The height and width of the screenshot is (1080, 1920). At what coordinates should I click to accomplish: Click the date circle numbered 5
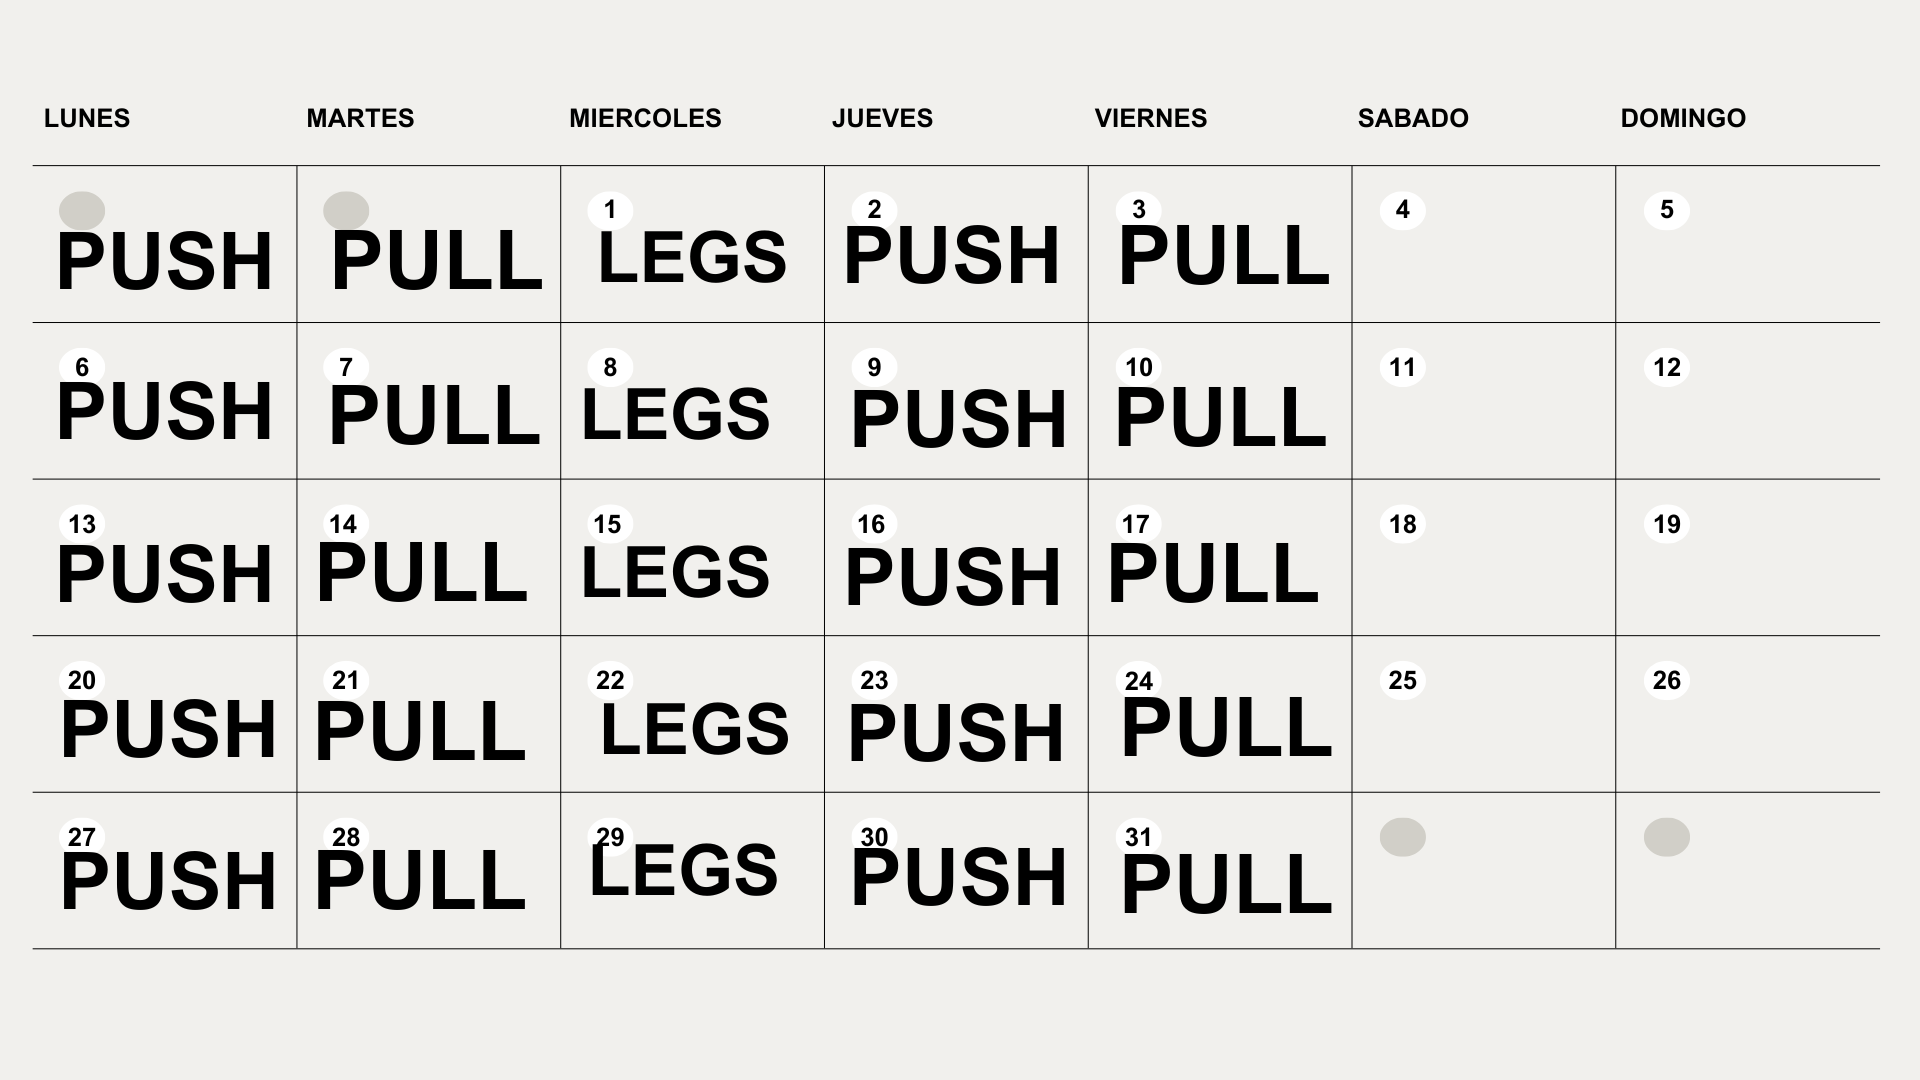1667,210
